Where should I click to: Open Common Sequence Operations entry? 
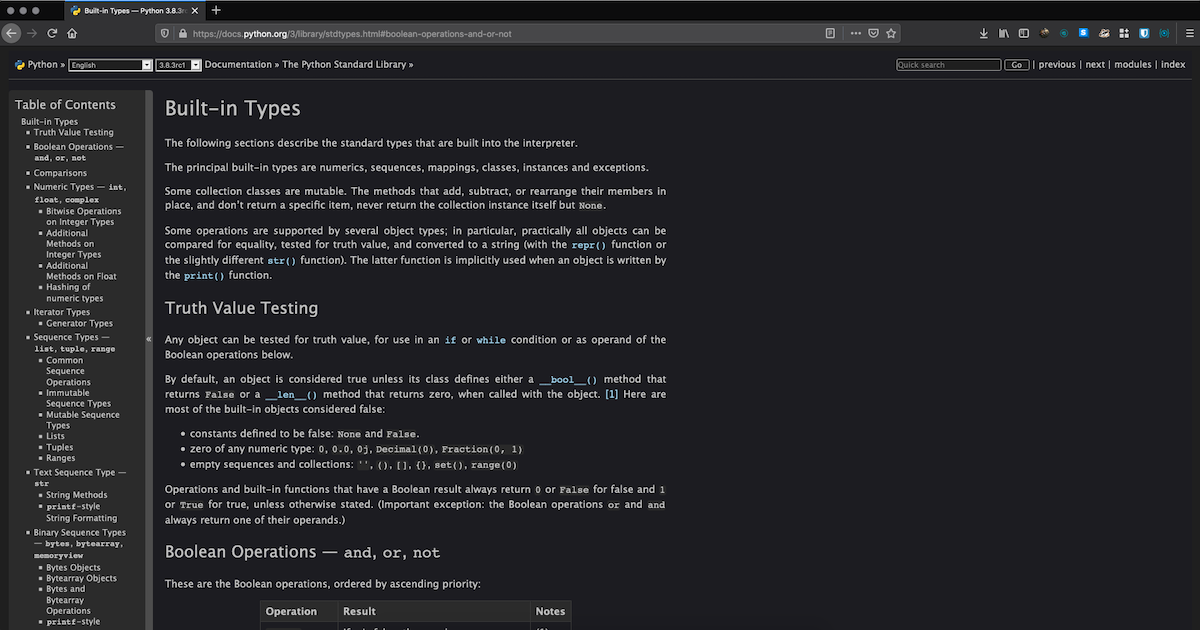pyautogui.click(x=68, y=371)
